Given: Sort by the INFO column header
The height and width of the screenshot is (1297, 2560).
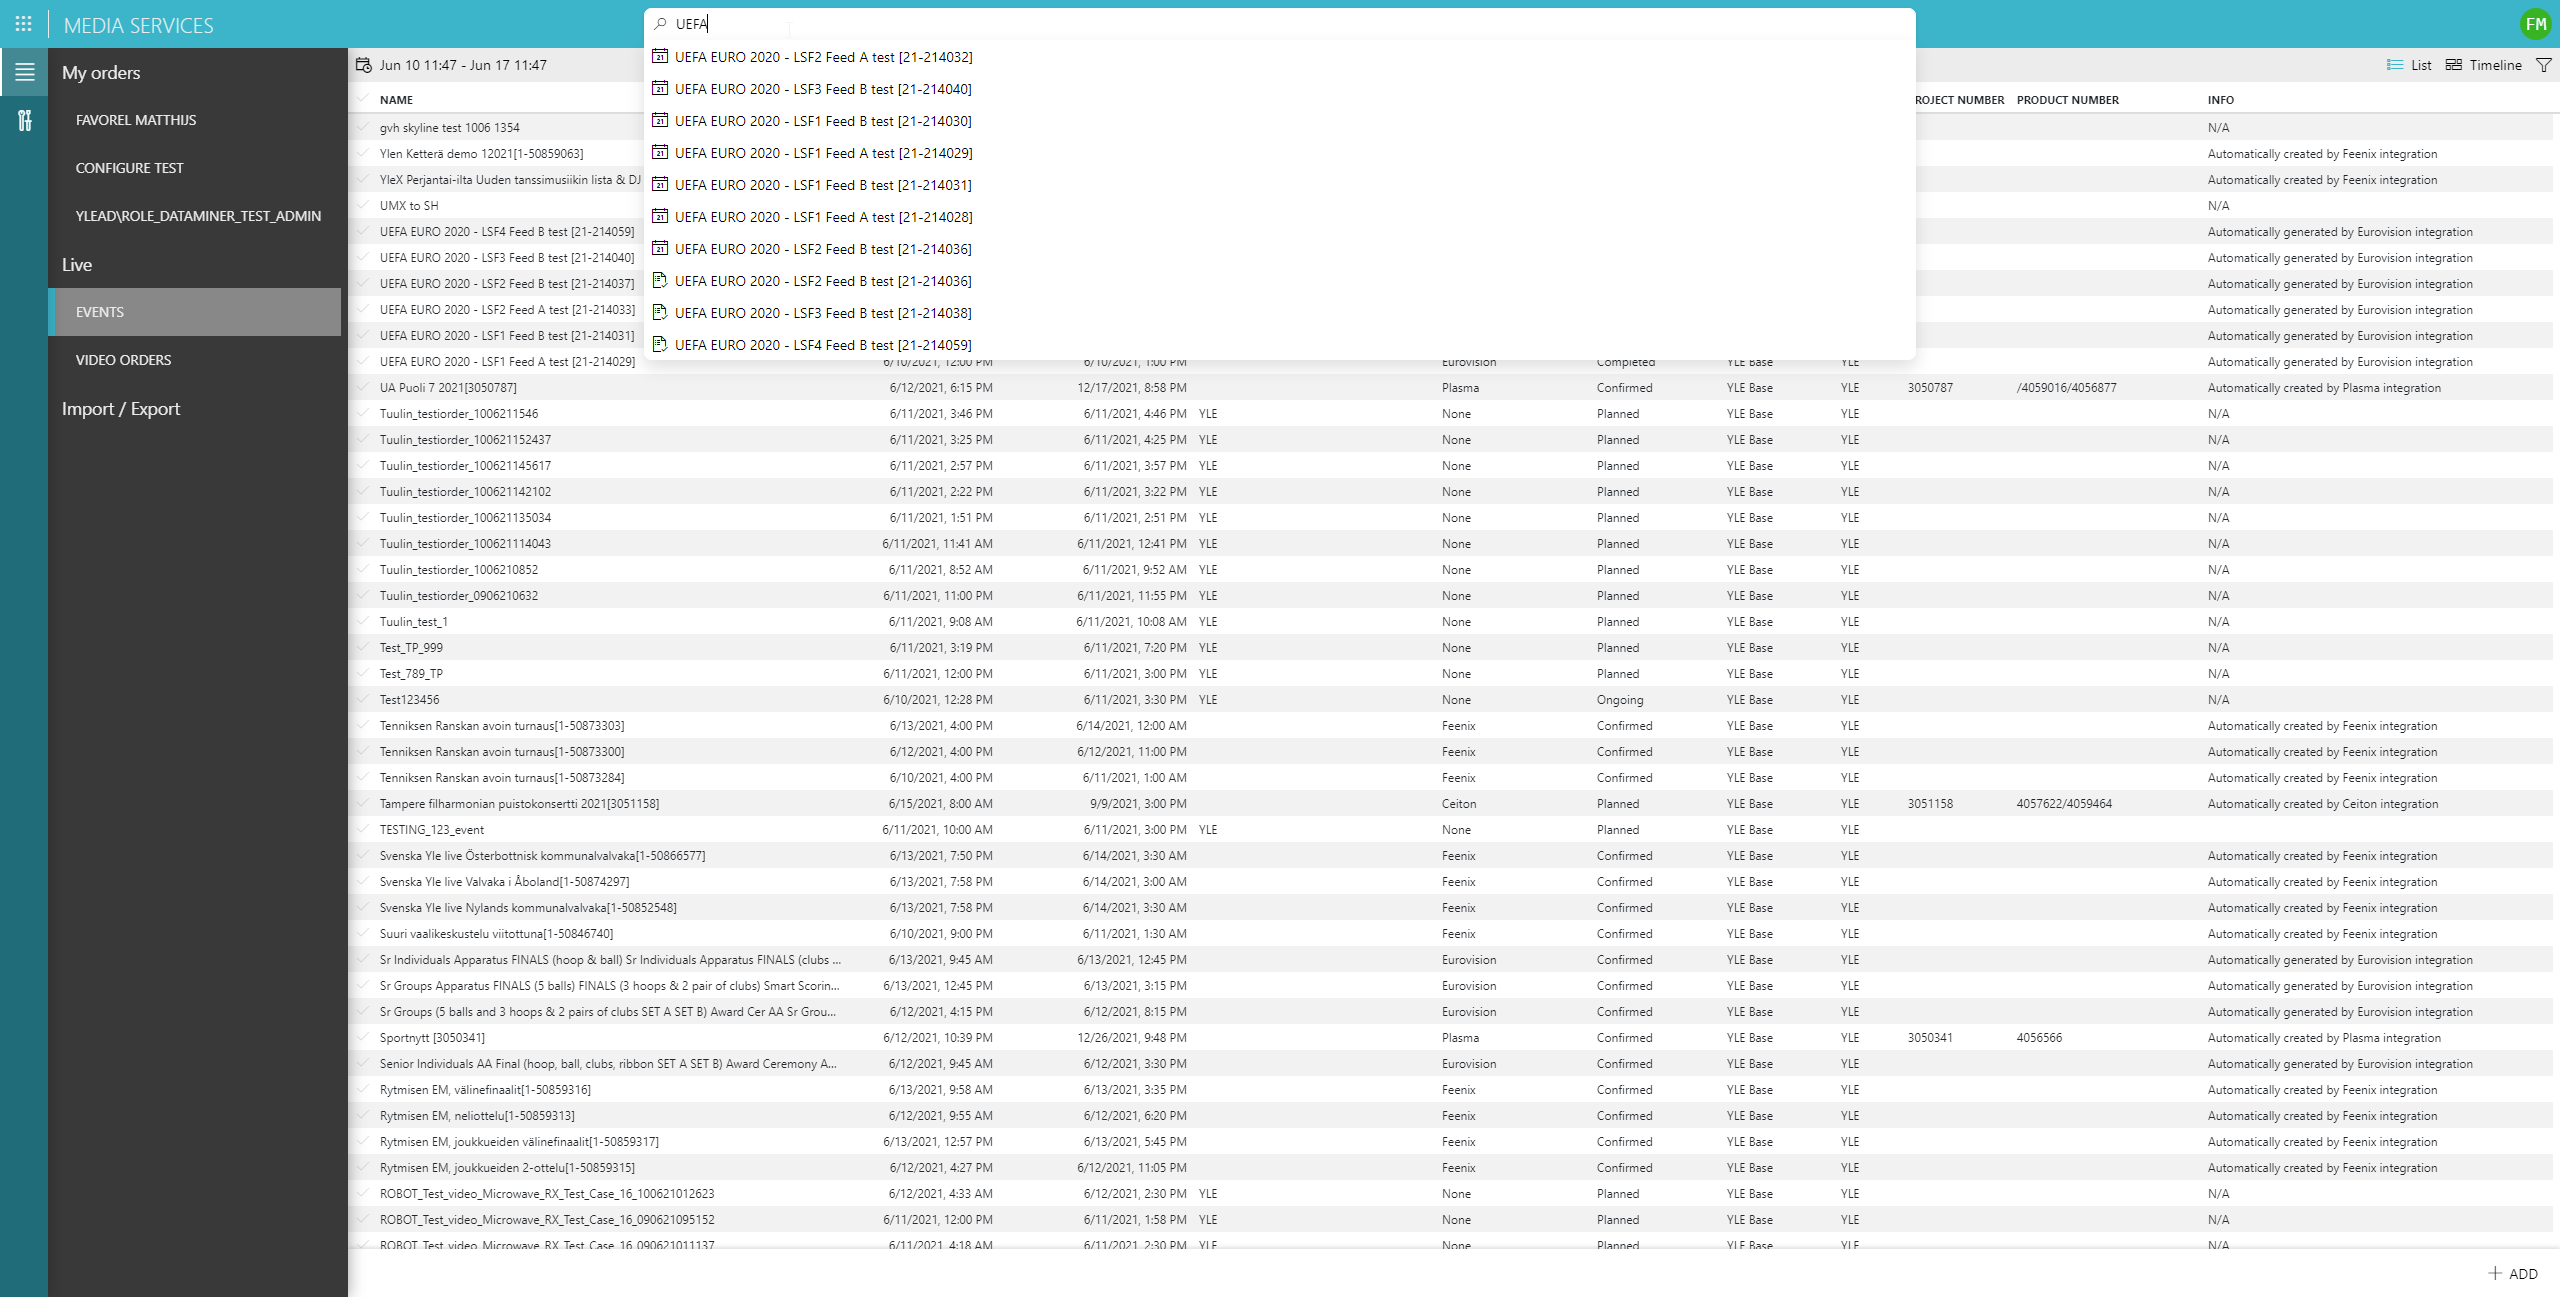Looking at the screenshot, I should coord(2220,100).
